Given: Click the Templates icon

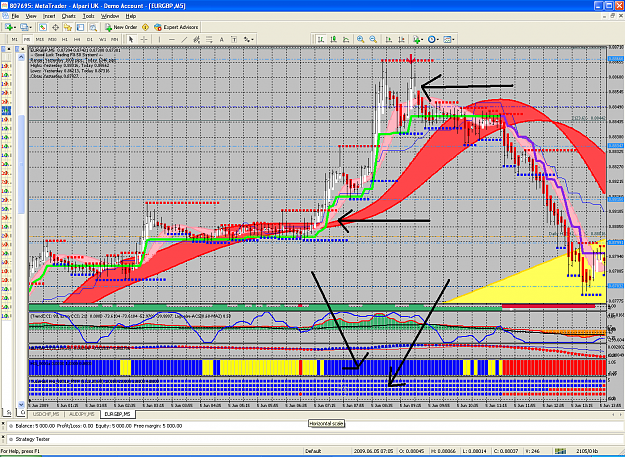Looking at the screenshot, I should [447, 39].
